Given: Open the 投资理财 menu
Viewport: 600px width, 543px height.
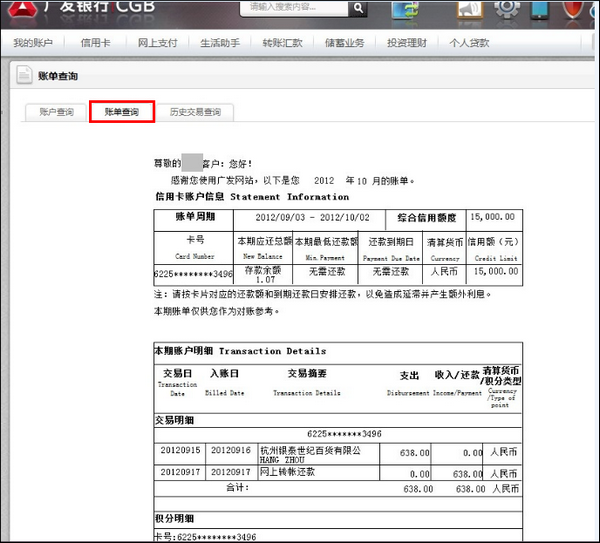Looking at the screenshot, I should [406, 43].
